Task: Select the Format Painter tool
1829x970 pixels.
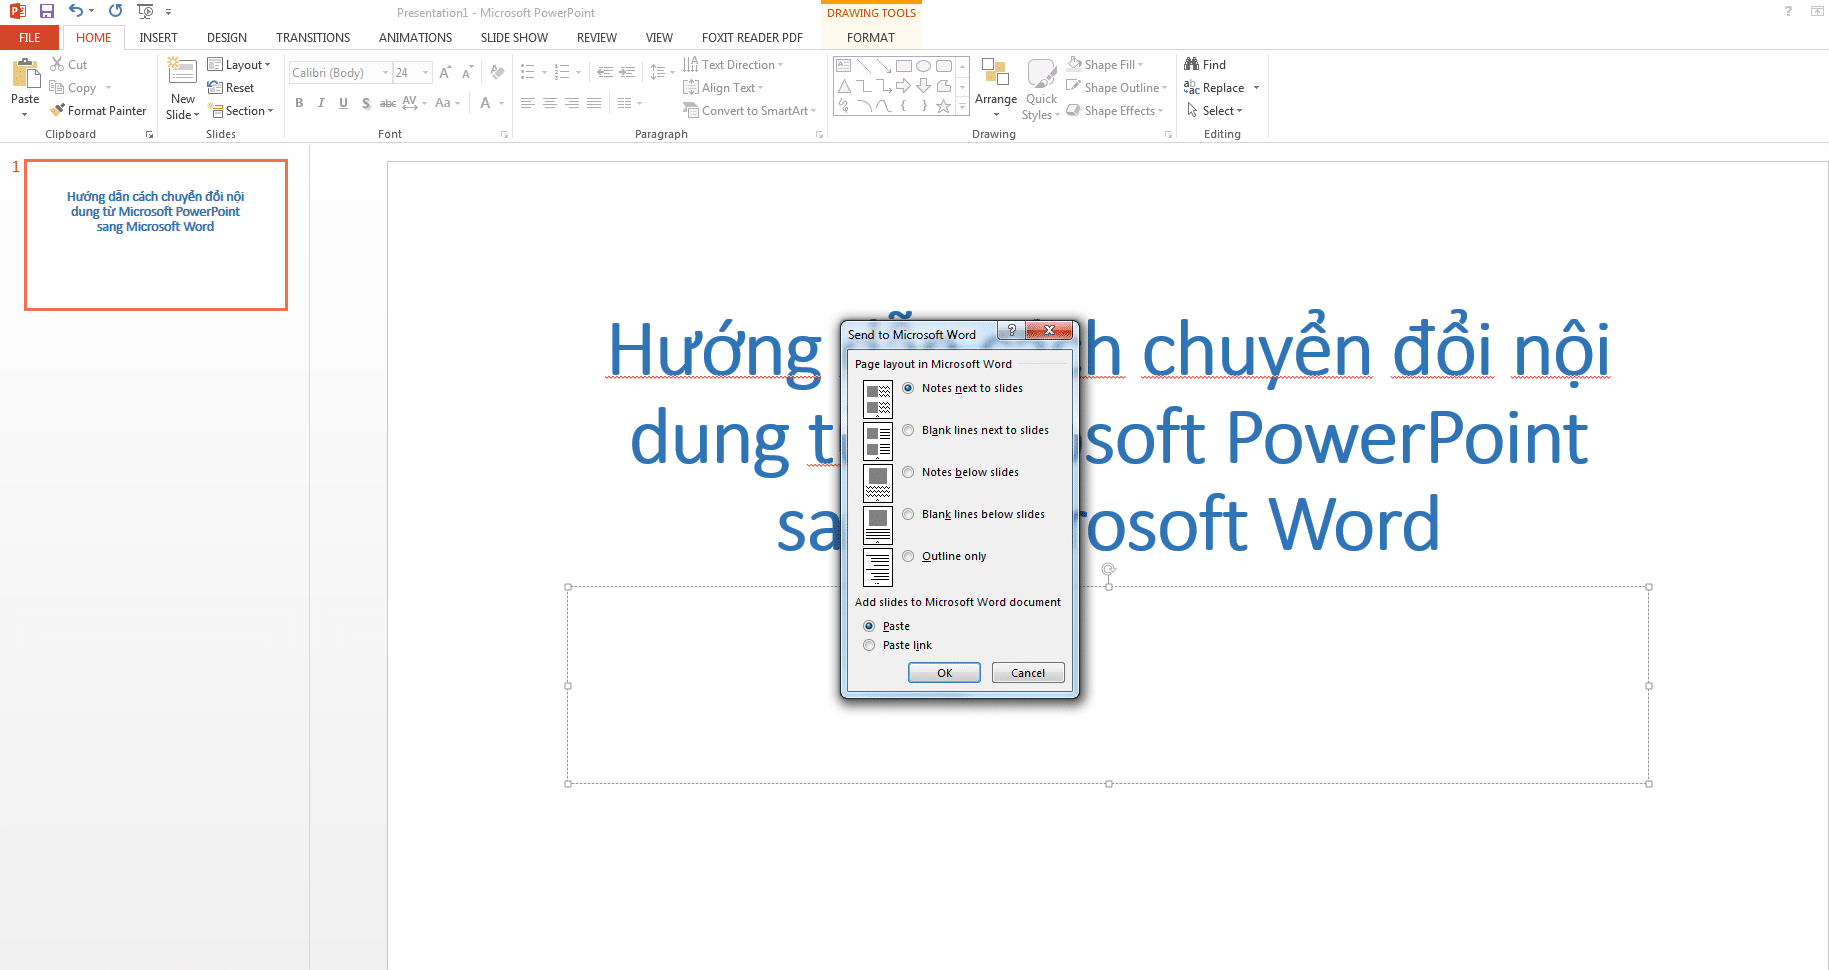Action: 98,111
